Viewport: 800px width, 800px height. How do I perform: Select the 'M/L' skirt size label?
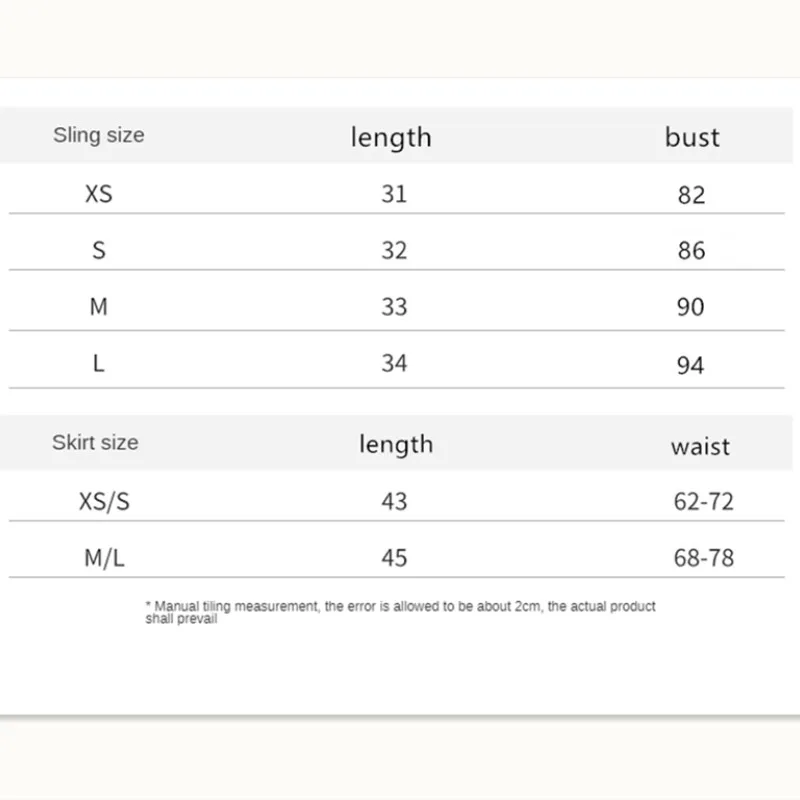(x=104, y=558)
